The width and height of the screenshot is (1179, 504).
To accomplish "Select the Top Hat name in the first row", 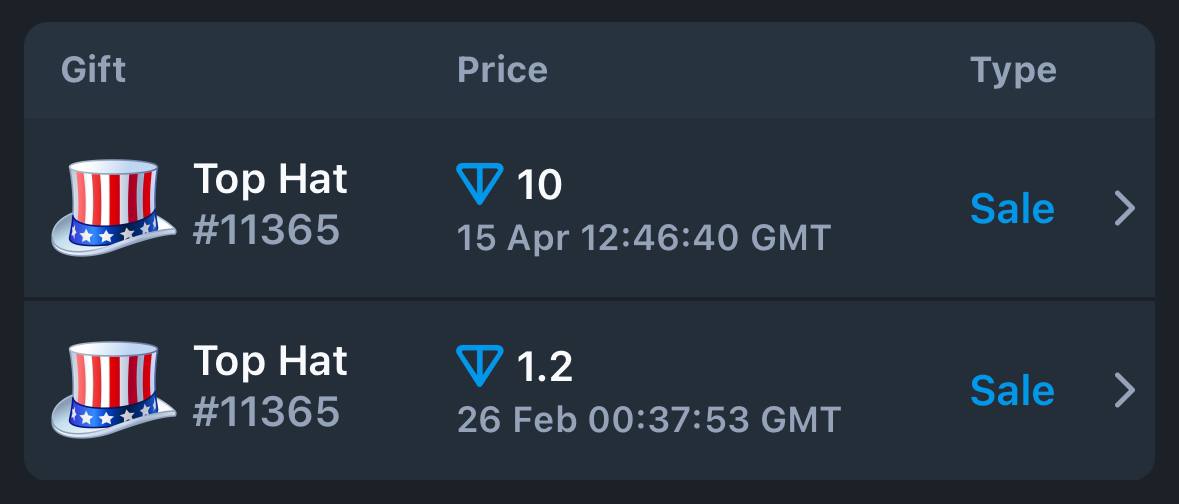I will pyautogui.click(x=271, y=179).
